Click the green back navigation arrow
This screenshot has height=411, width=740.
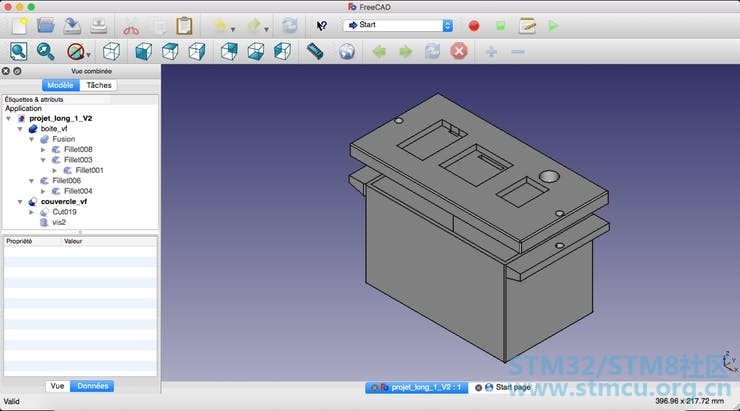pos(379,51)
